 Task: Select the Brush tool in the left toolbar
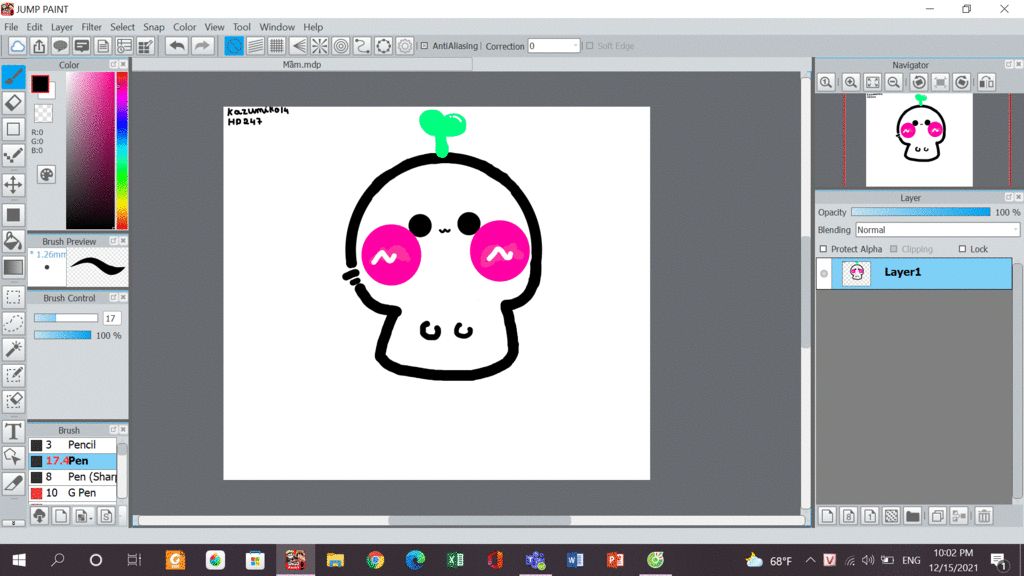[x=14, y=77]
